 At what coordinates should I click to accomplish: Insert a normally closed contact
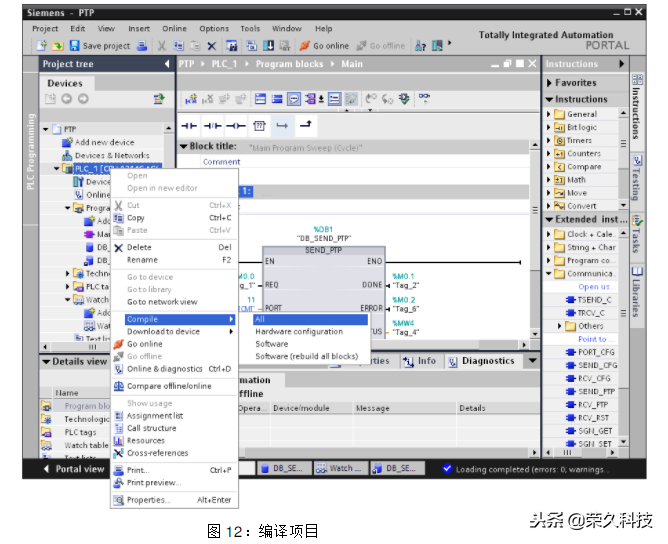[x=212, y=126]
